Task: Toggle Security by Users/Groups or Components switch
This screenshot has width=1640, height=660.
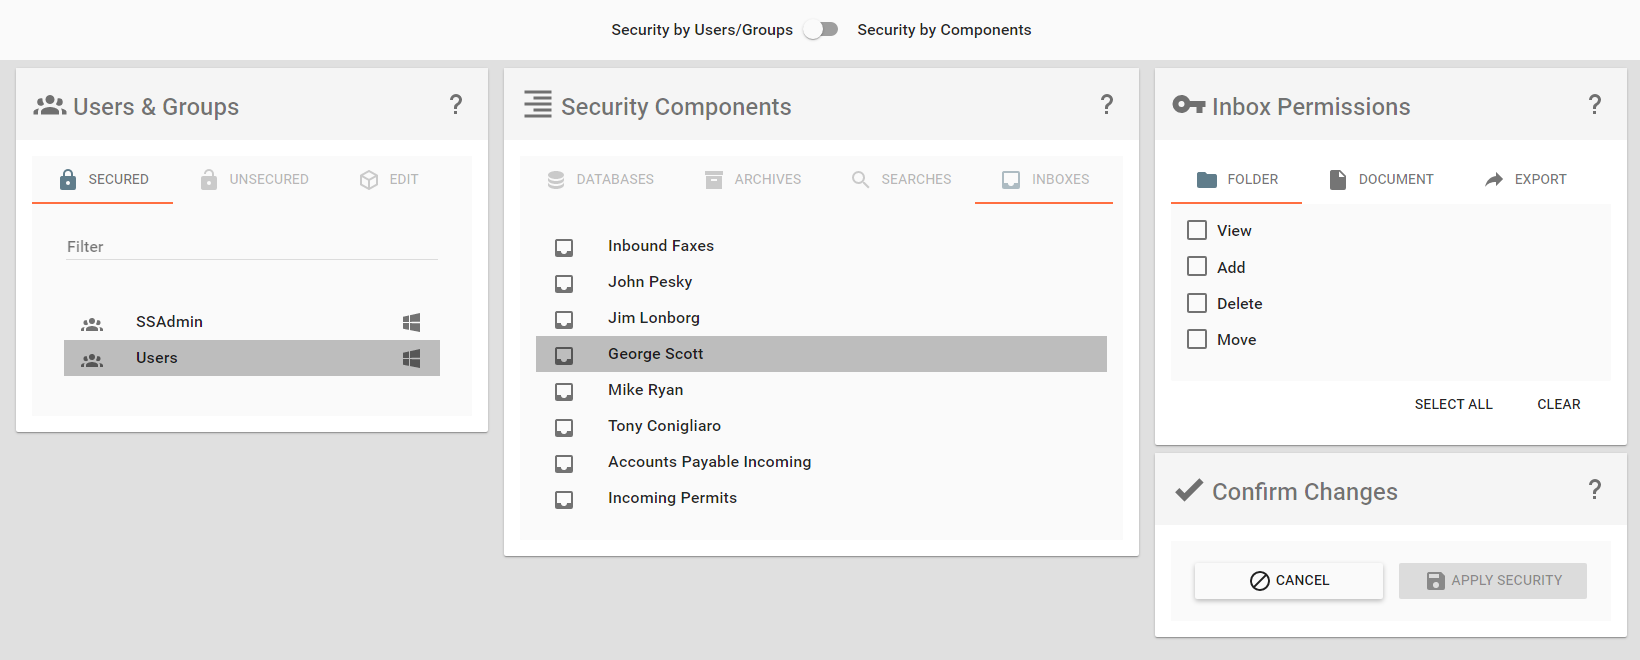Action: pos(821,30)
